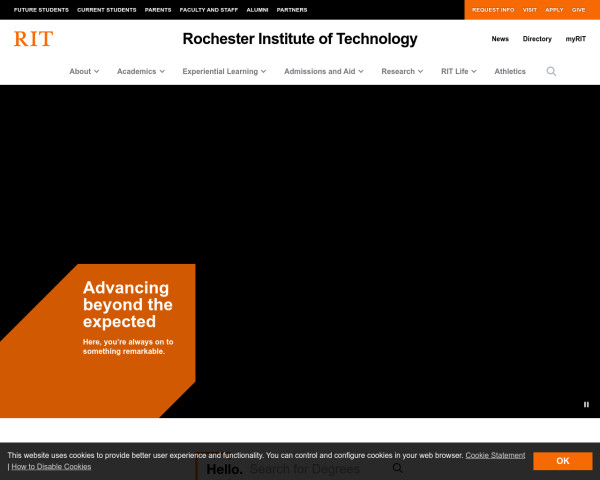Click the Apply link
600x480 pixels.
554,10
